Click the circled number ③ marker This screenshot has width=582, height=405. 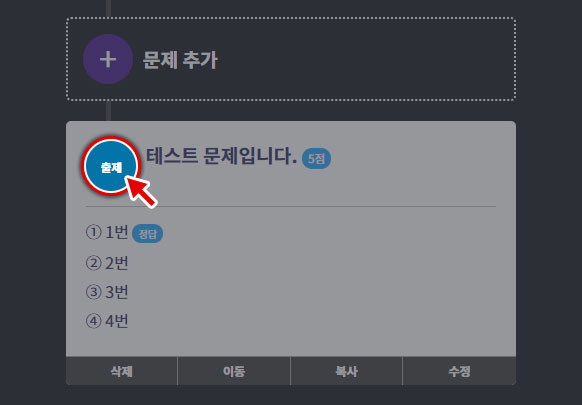[93, 292]
